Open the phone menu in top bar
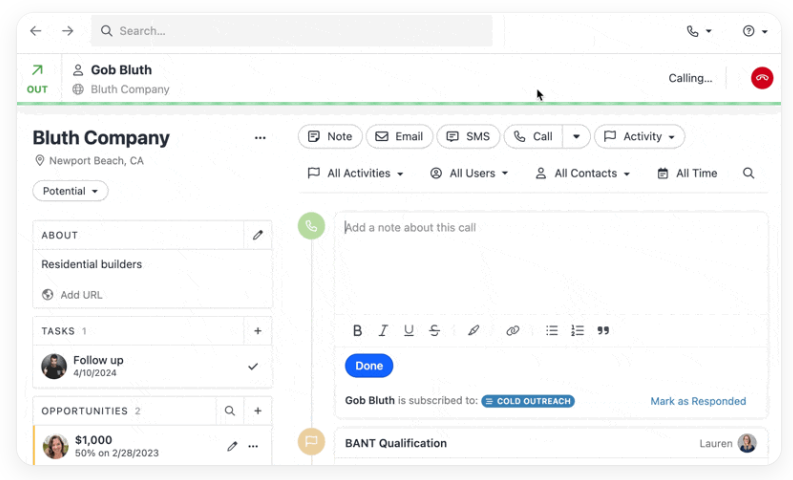The image size is (793, 480). (x=699, y=31)
